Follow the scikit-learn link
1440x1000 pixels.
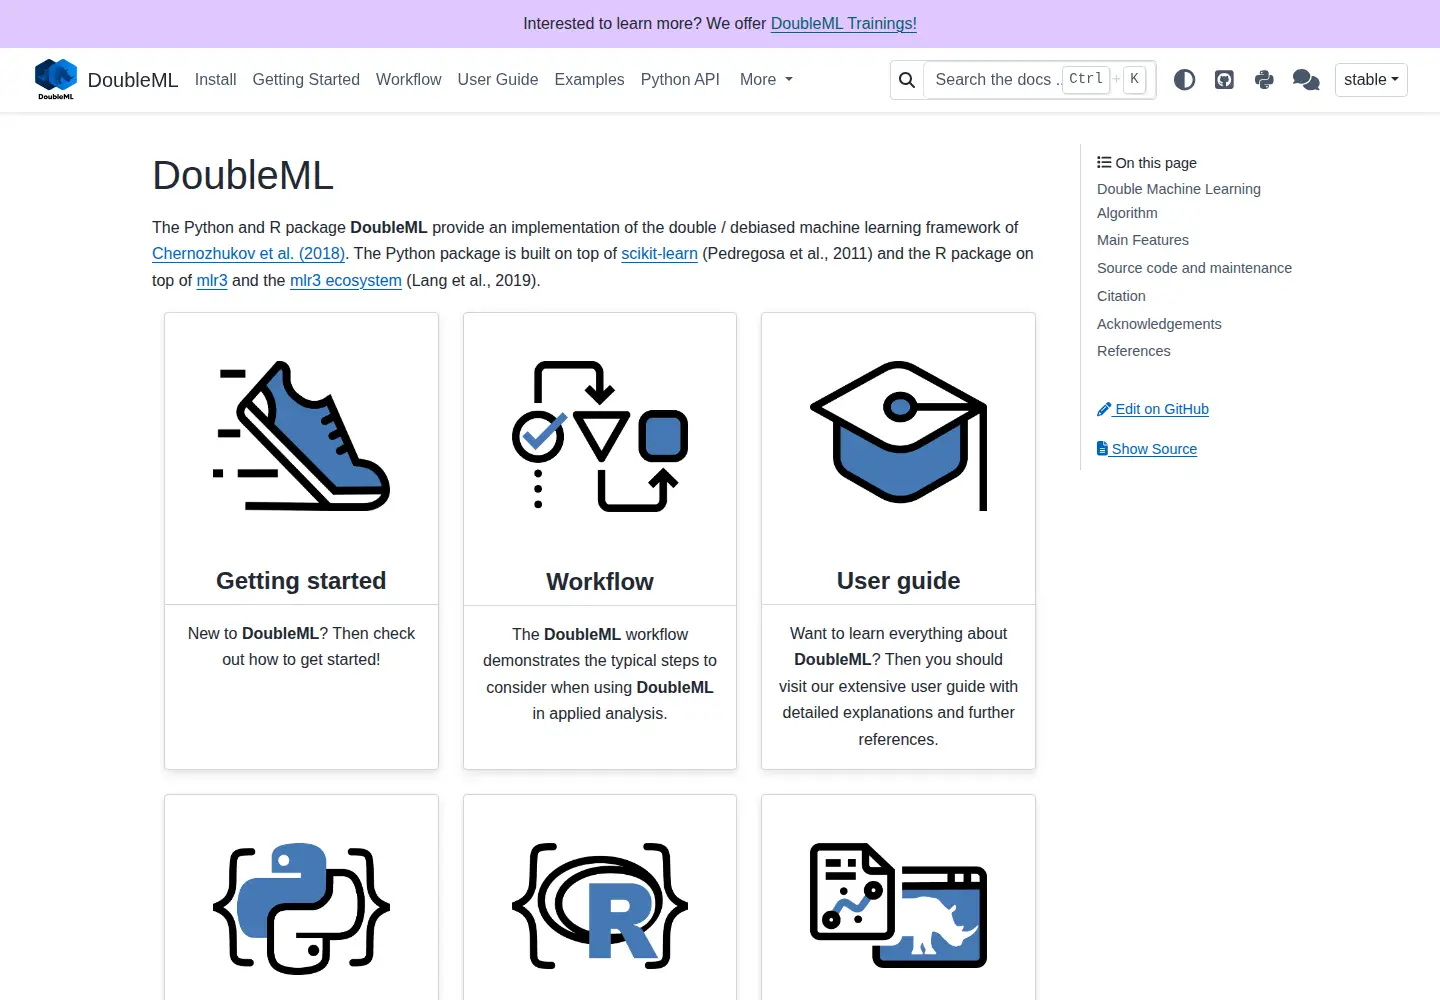coord(659,253)
